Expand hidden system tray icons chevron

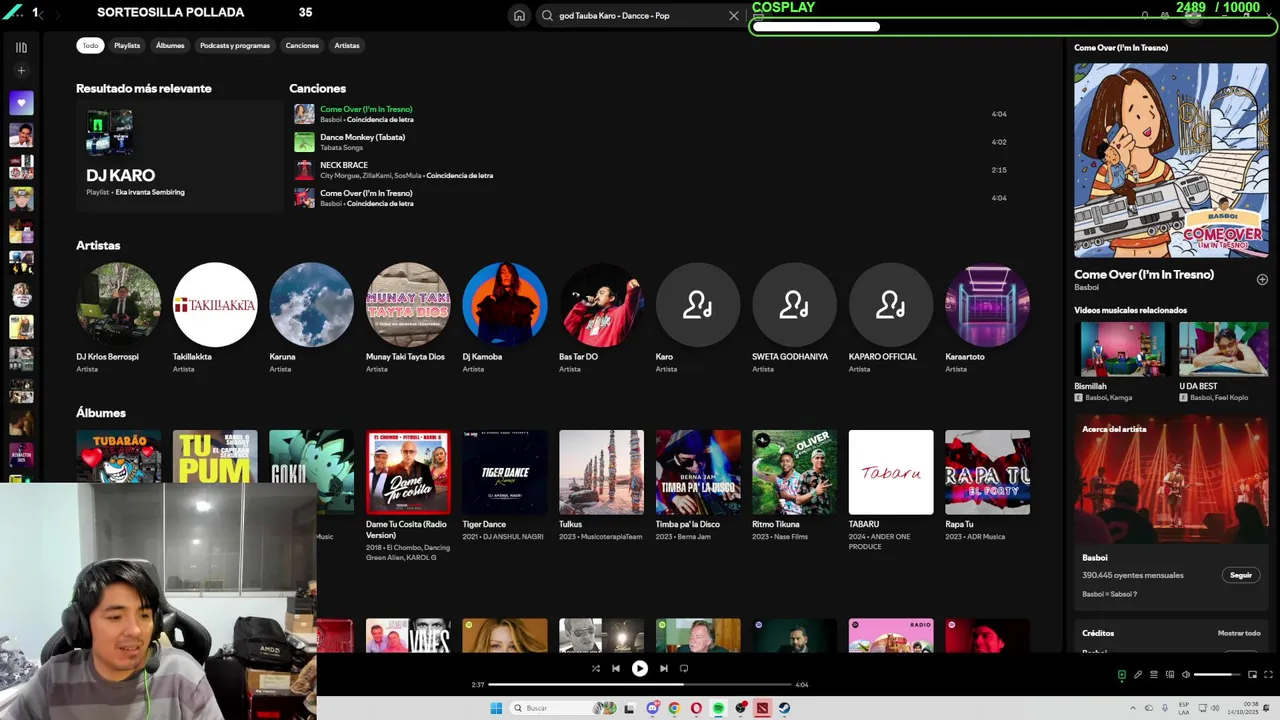(1133, 708)
